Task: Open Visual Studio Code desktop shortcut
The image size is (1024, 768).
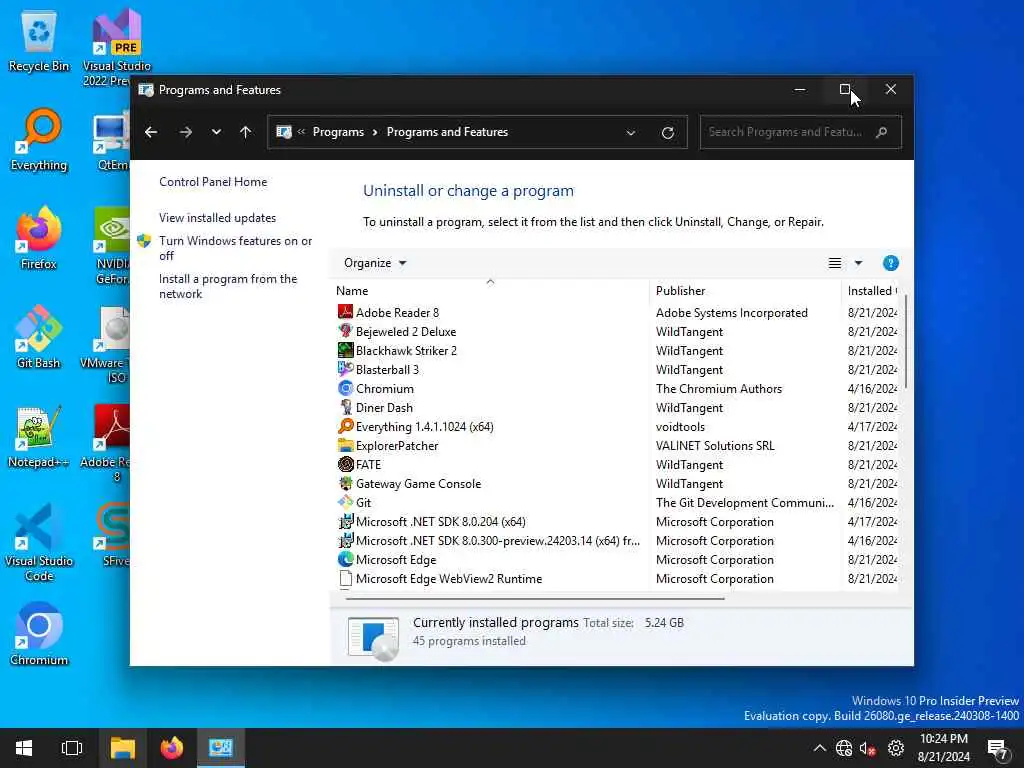Action: 39,543
